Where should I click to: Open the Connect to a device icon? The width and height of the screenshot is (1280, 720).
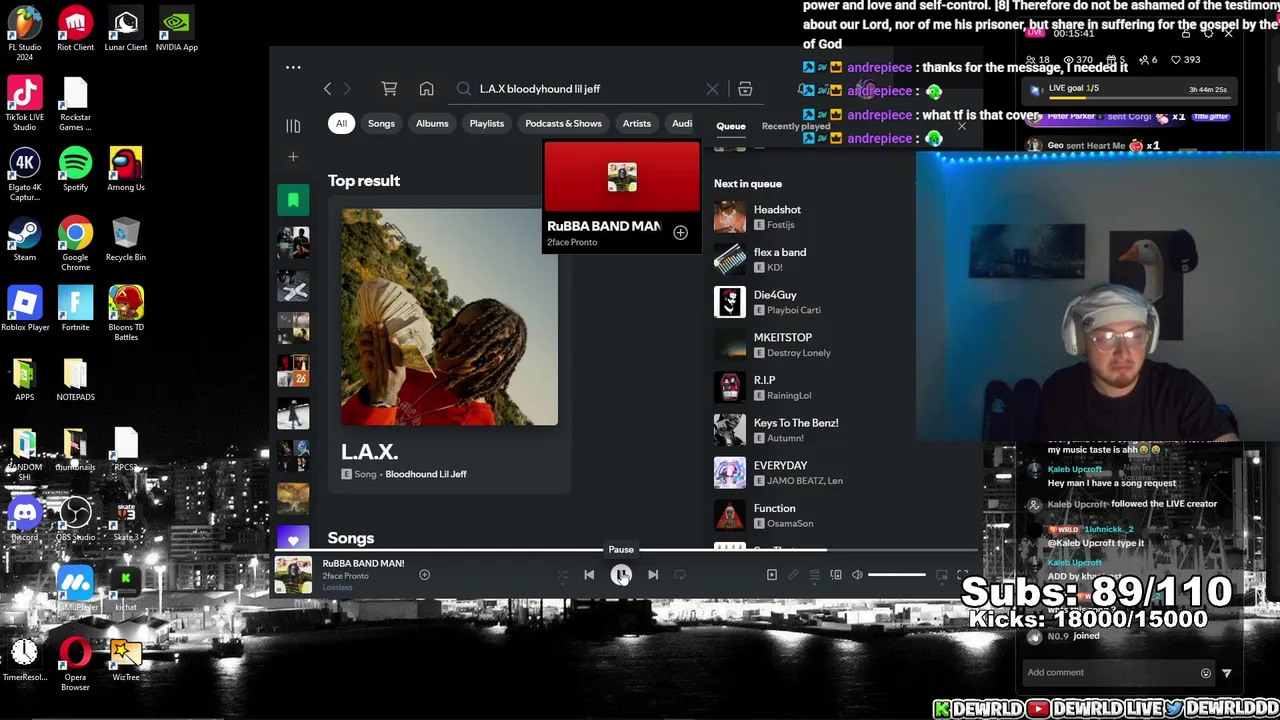(x=836, y=575)
